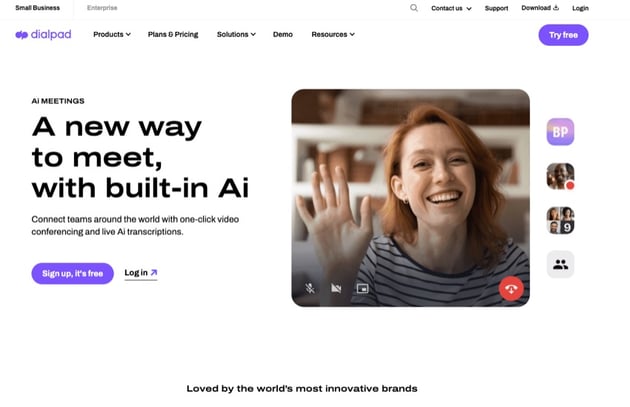Follow the Log in arrow link
This screenshot has width=630, height=407.
pos(141,273)
